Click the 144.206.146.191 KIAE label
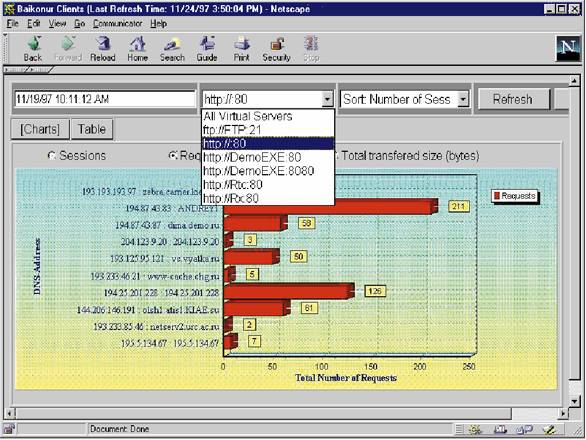The image size is (586, 440). (x=148, y=310)
